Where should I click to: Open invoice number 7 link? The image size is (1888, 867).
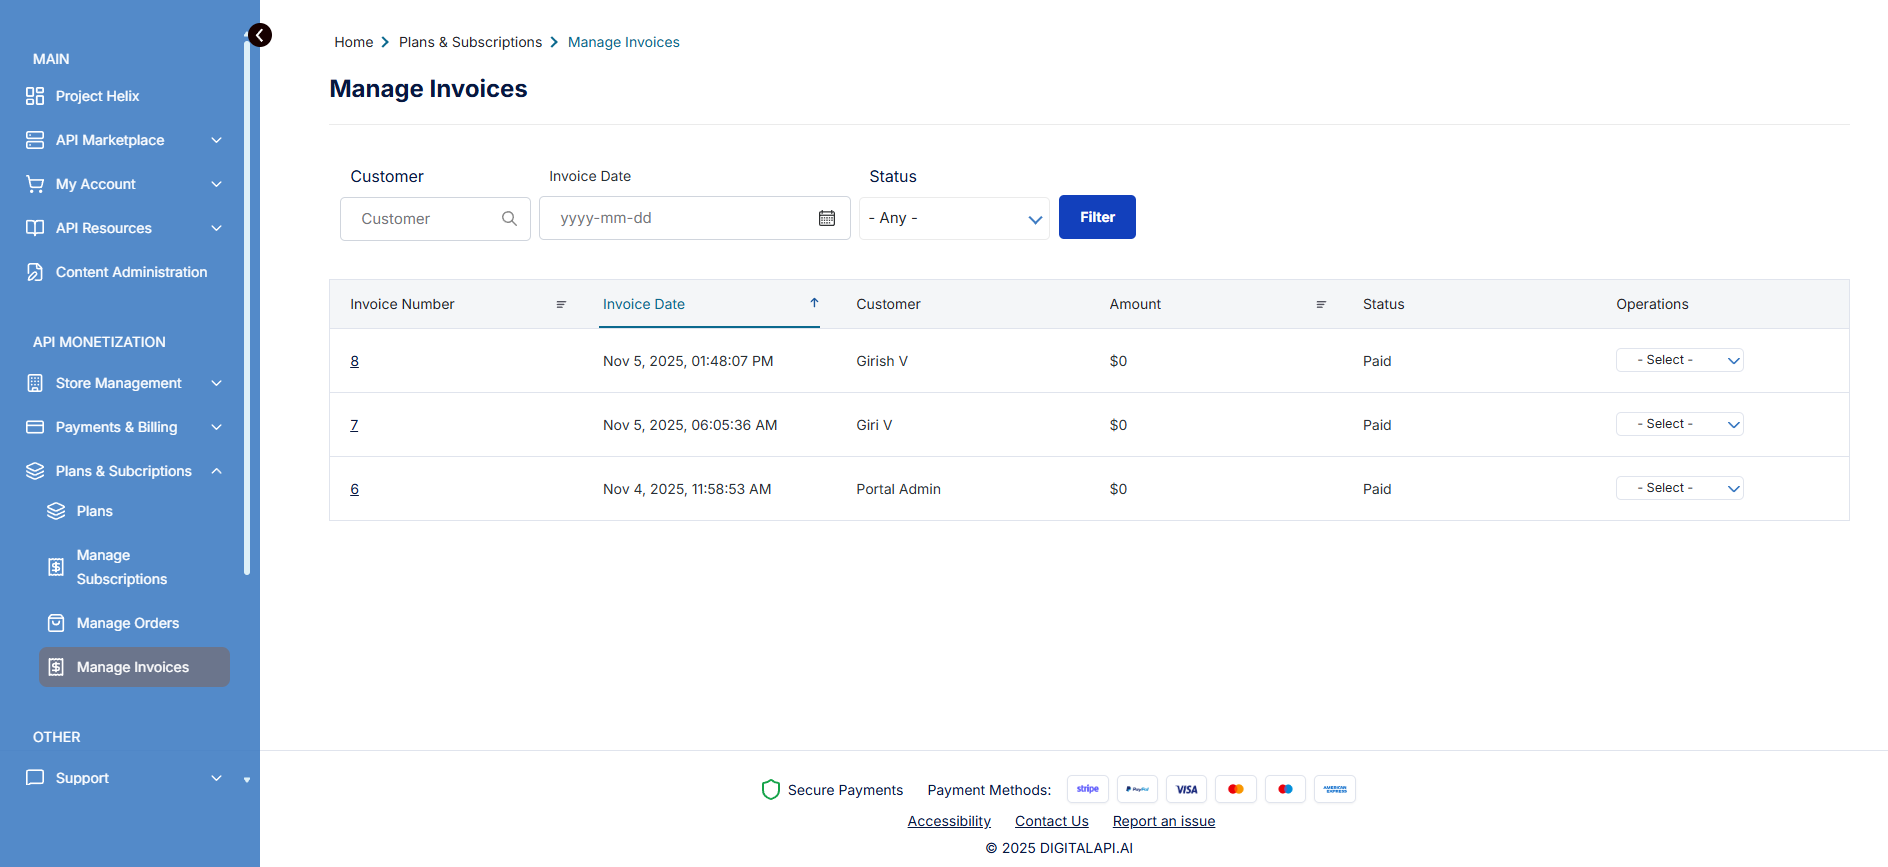tap(354, 425)
